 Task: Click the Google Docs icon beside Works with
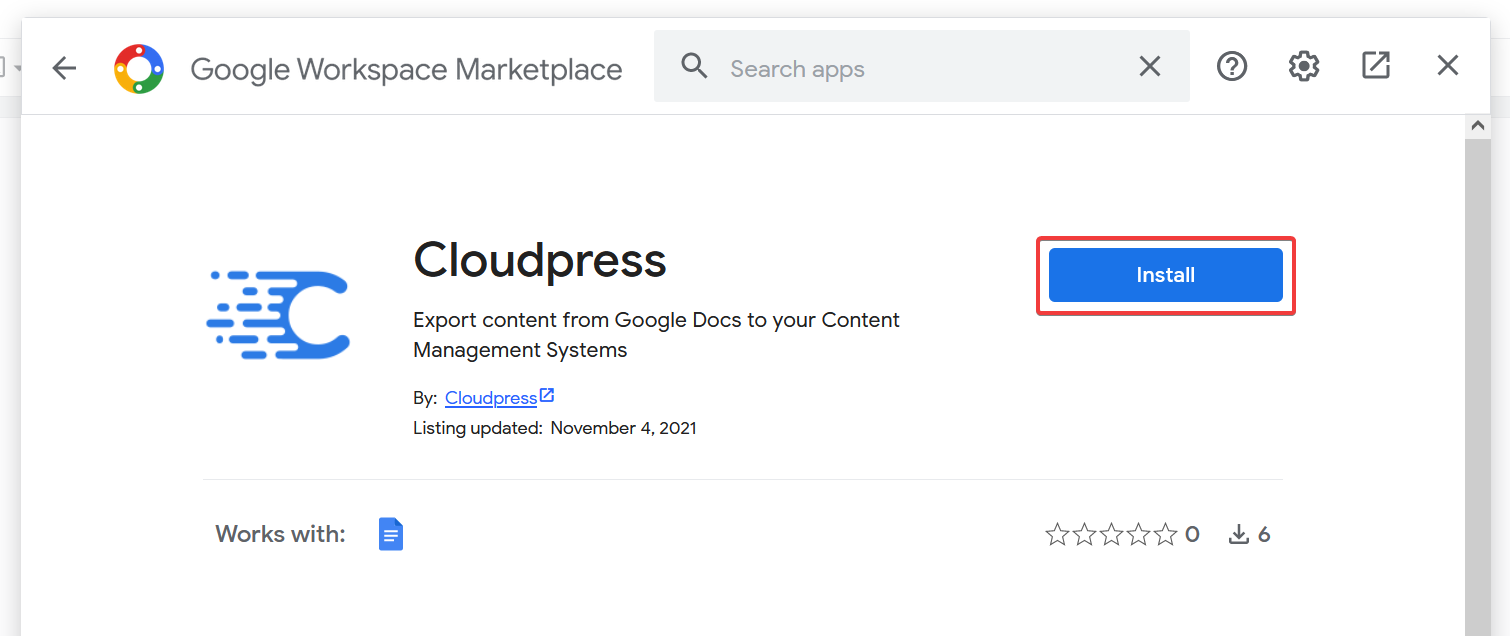tap(391, 534)
